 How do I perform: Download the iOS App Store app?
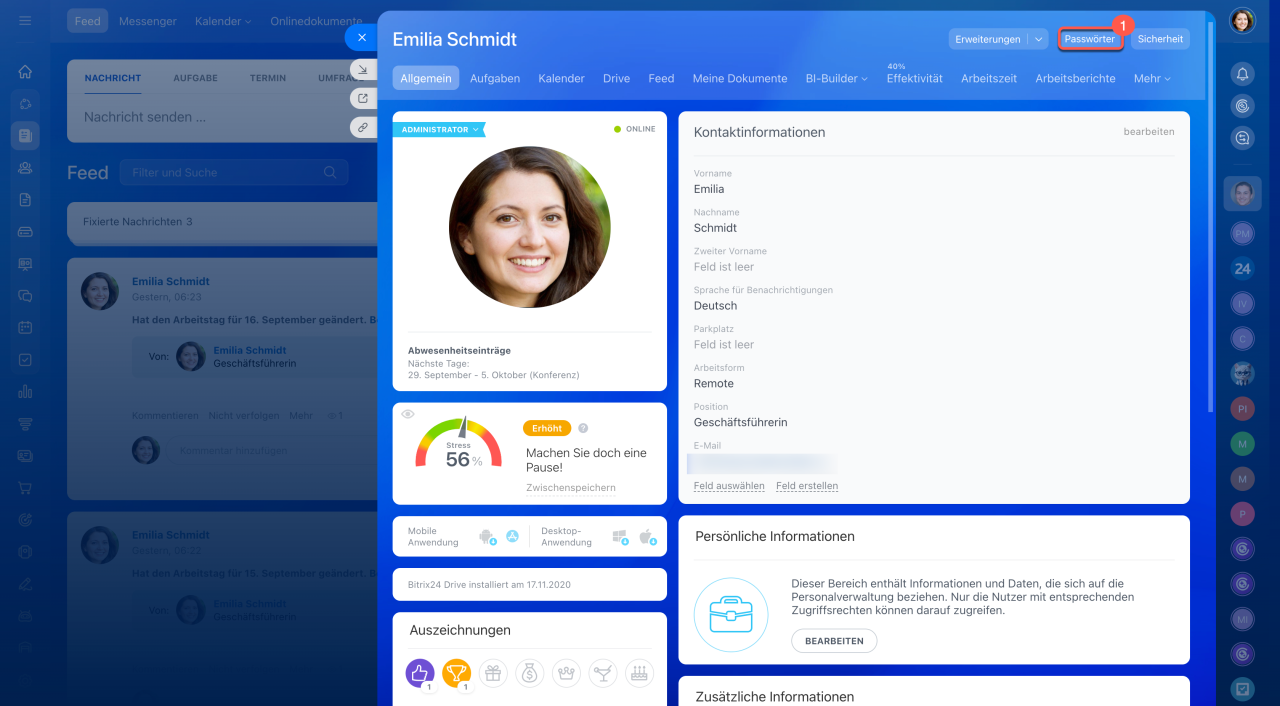point(512,537)
